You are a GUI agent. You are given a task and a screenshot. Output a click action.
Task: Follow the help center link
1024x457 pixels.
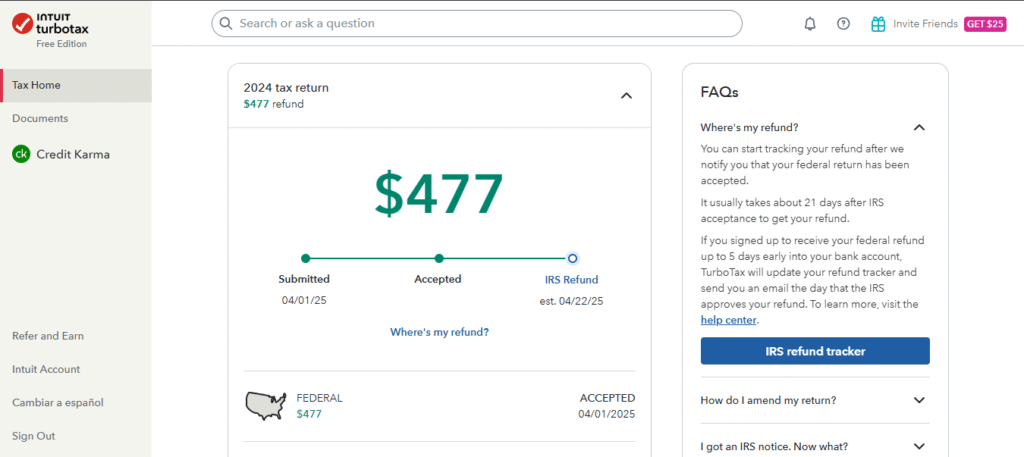click(x=729, y=320)
